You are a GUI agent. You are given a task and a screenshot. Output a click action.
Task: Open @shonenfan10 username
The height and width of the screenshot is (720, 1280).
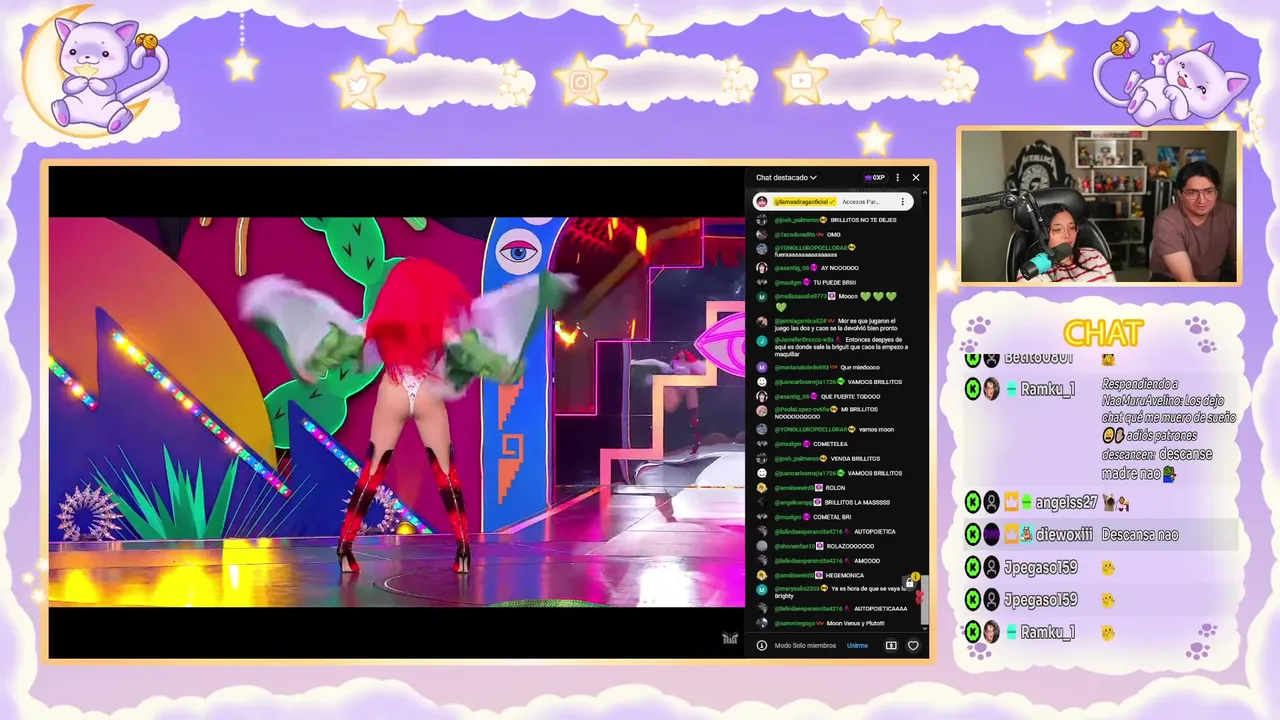pos(796,547)
